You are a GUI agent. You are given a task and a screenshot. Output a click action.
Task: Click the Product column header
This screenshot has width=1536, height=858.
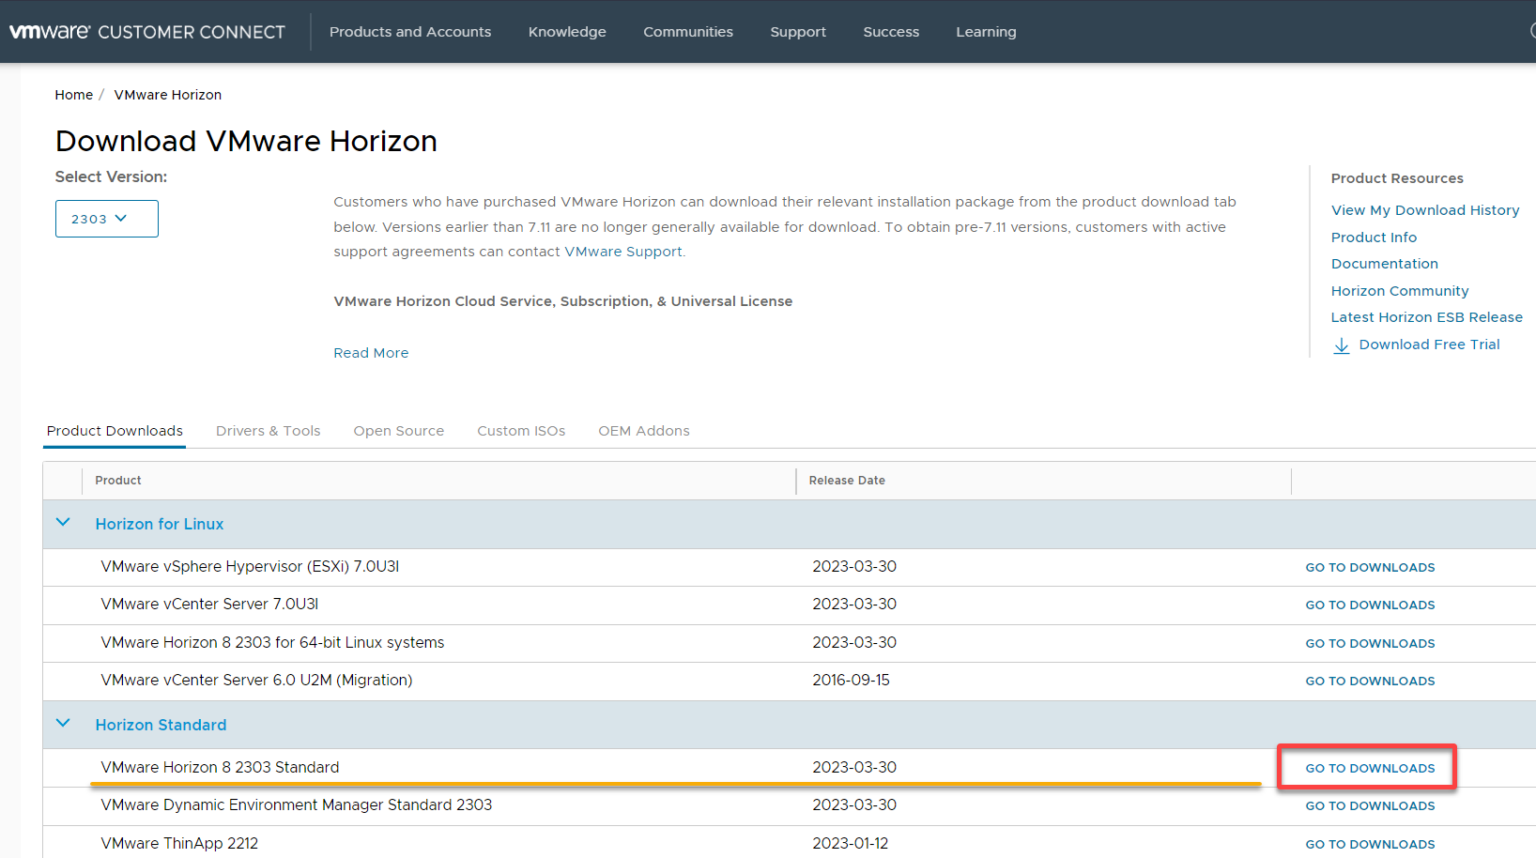[118, 480]
